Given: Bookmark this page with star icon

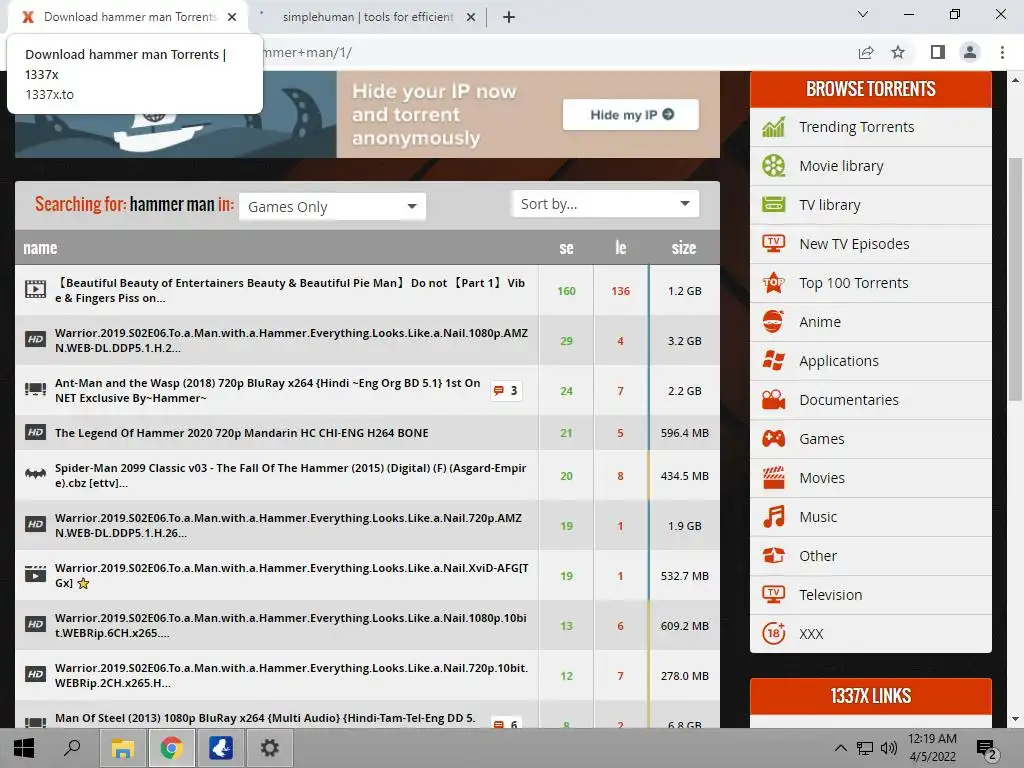Looking at the screenshot, I should [898, 52].
